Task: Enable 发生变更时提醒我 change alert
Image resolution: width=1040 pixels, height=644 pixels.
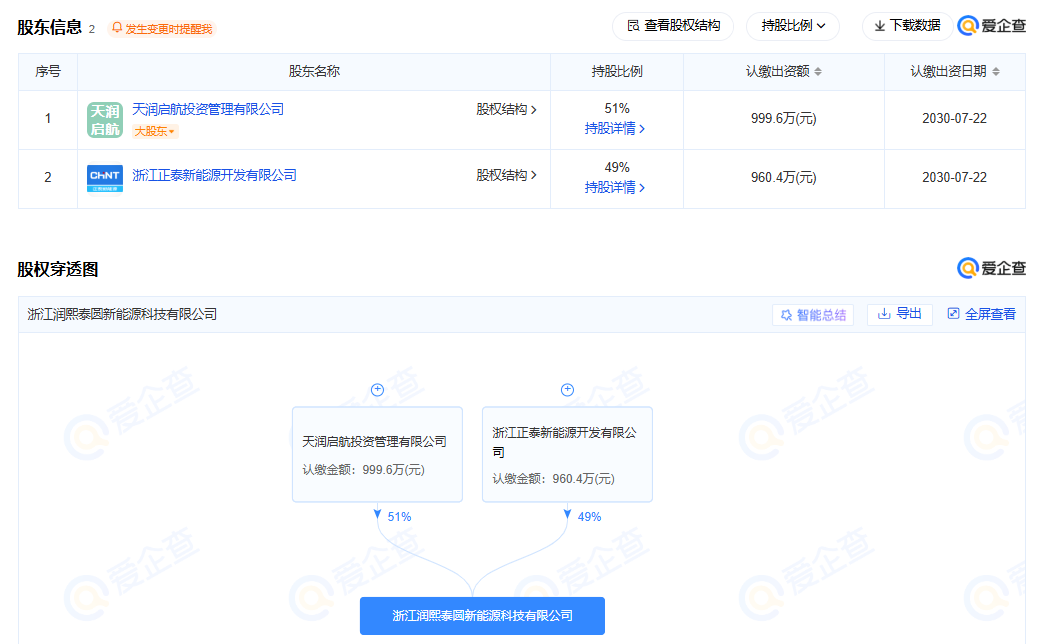Action: (x=161, y=29)
